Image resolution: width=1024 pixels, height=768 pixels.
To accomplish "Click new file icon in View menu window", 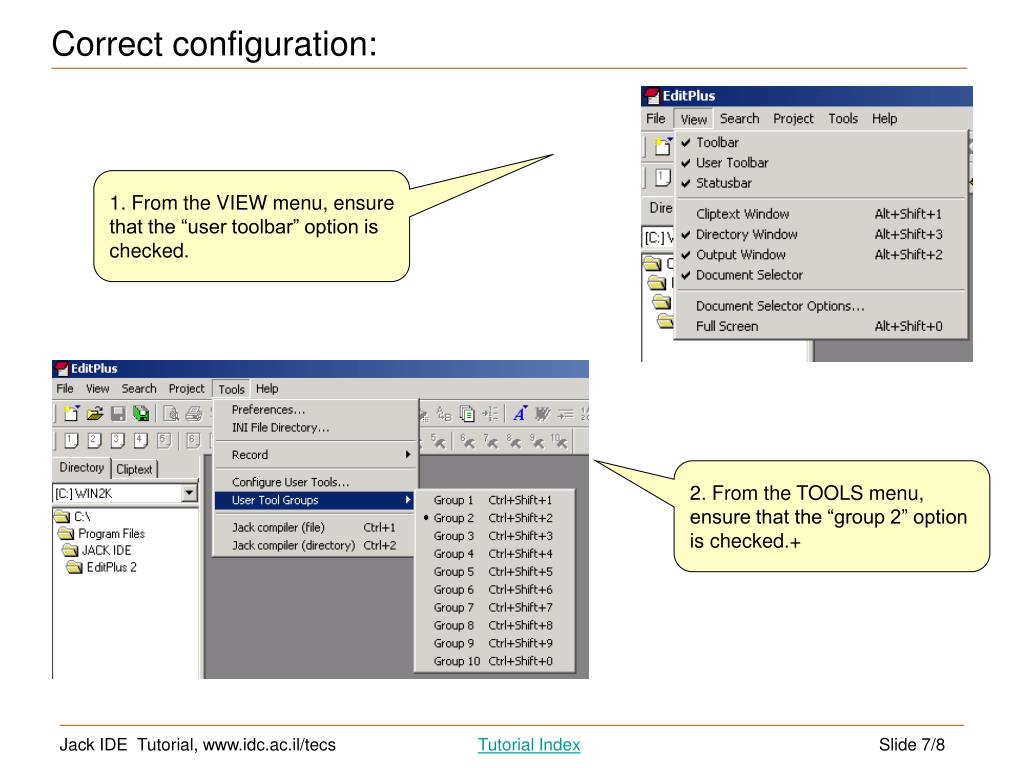I will click(664, 146).
